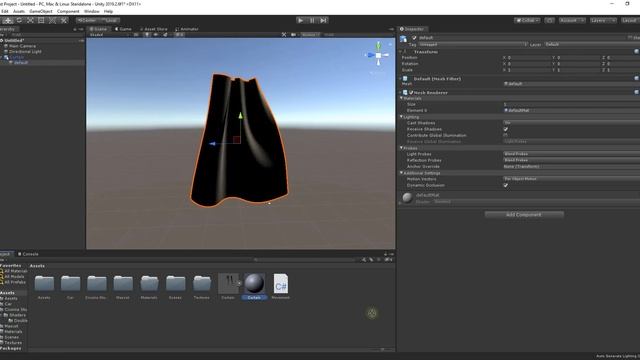The height and width of the screenshot is (360, 640).
Task: Toggle scene lighting in Scene view
Action: click(147, 35)
